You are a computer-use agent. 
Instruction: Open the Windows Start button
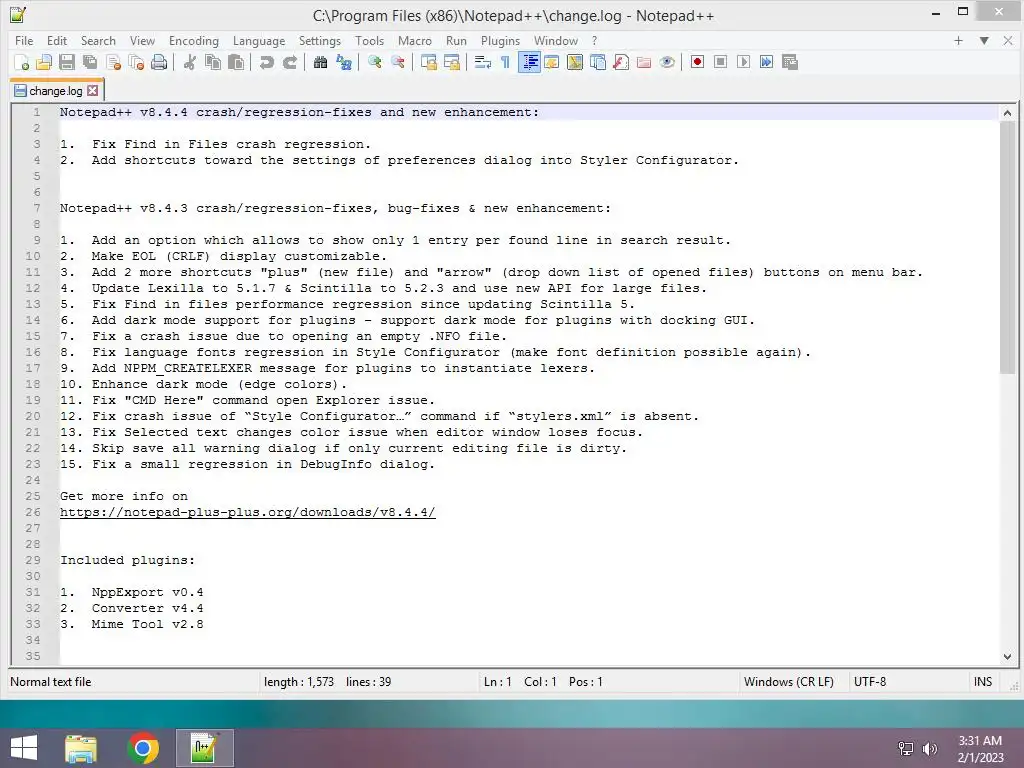(x=24, y=748)
